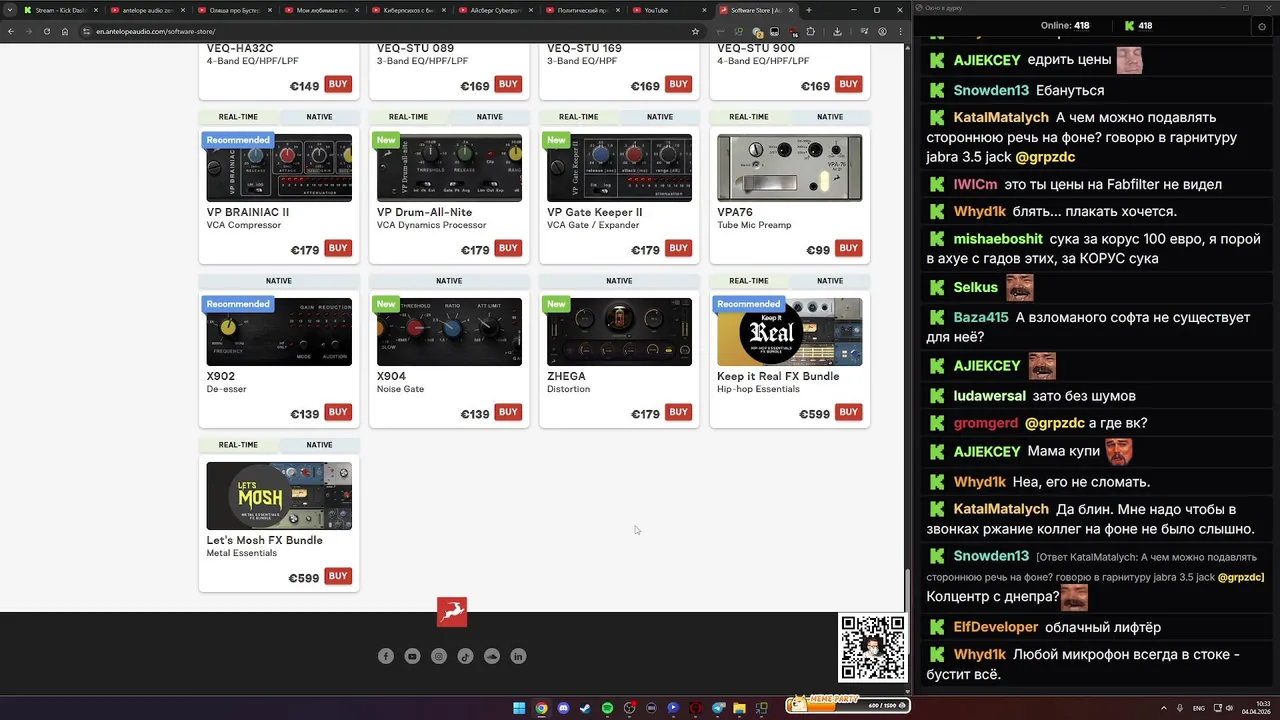
Task: Buy VPA76 tube mic preamp
Action: [x=849, y=248]
